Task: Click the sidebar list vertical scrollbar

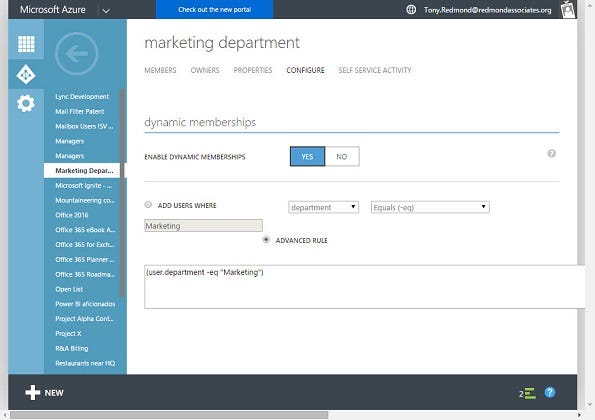Action: (122, 192)
